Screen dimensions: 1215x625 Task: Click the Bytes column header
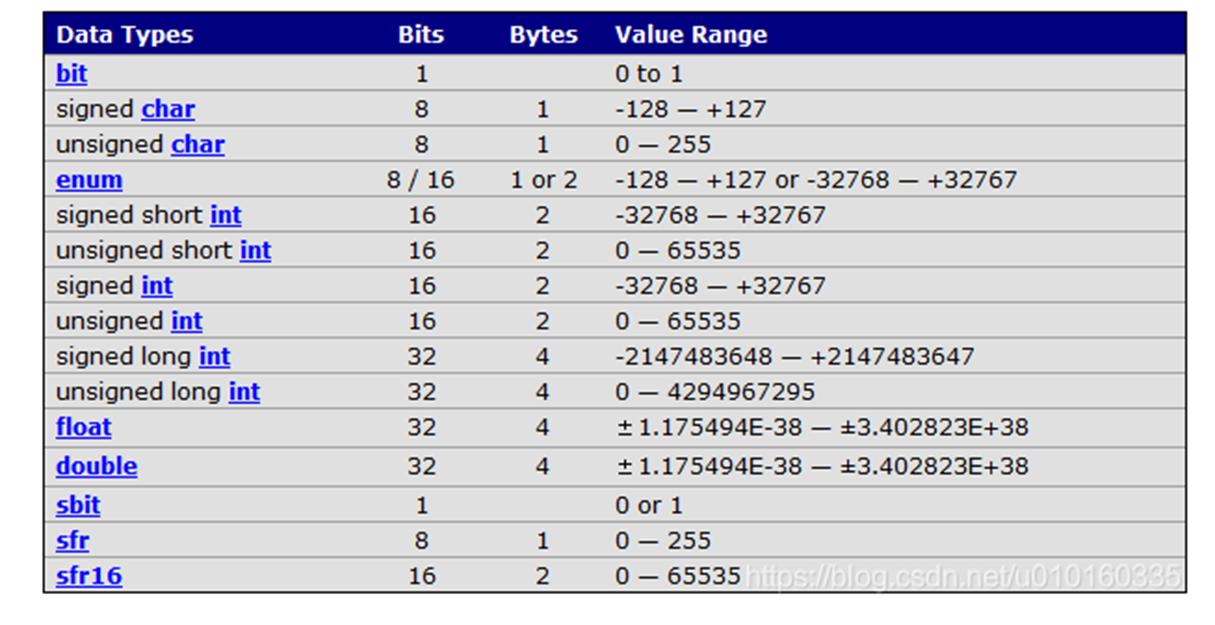click(543, 35)
